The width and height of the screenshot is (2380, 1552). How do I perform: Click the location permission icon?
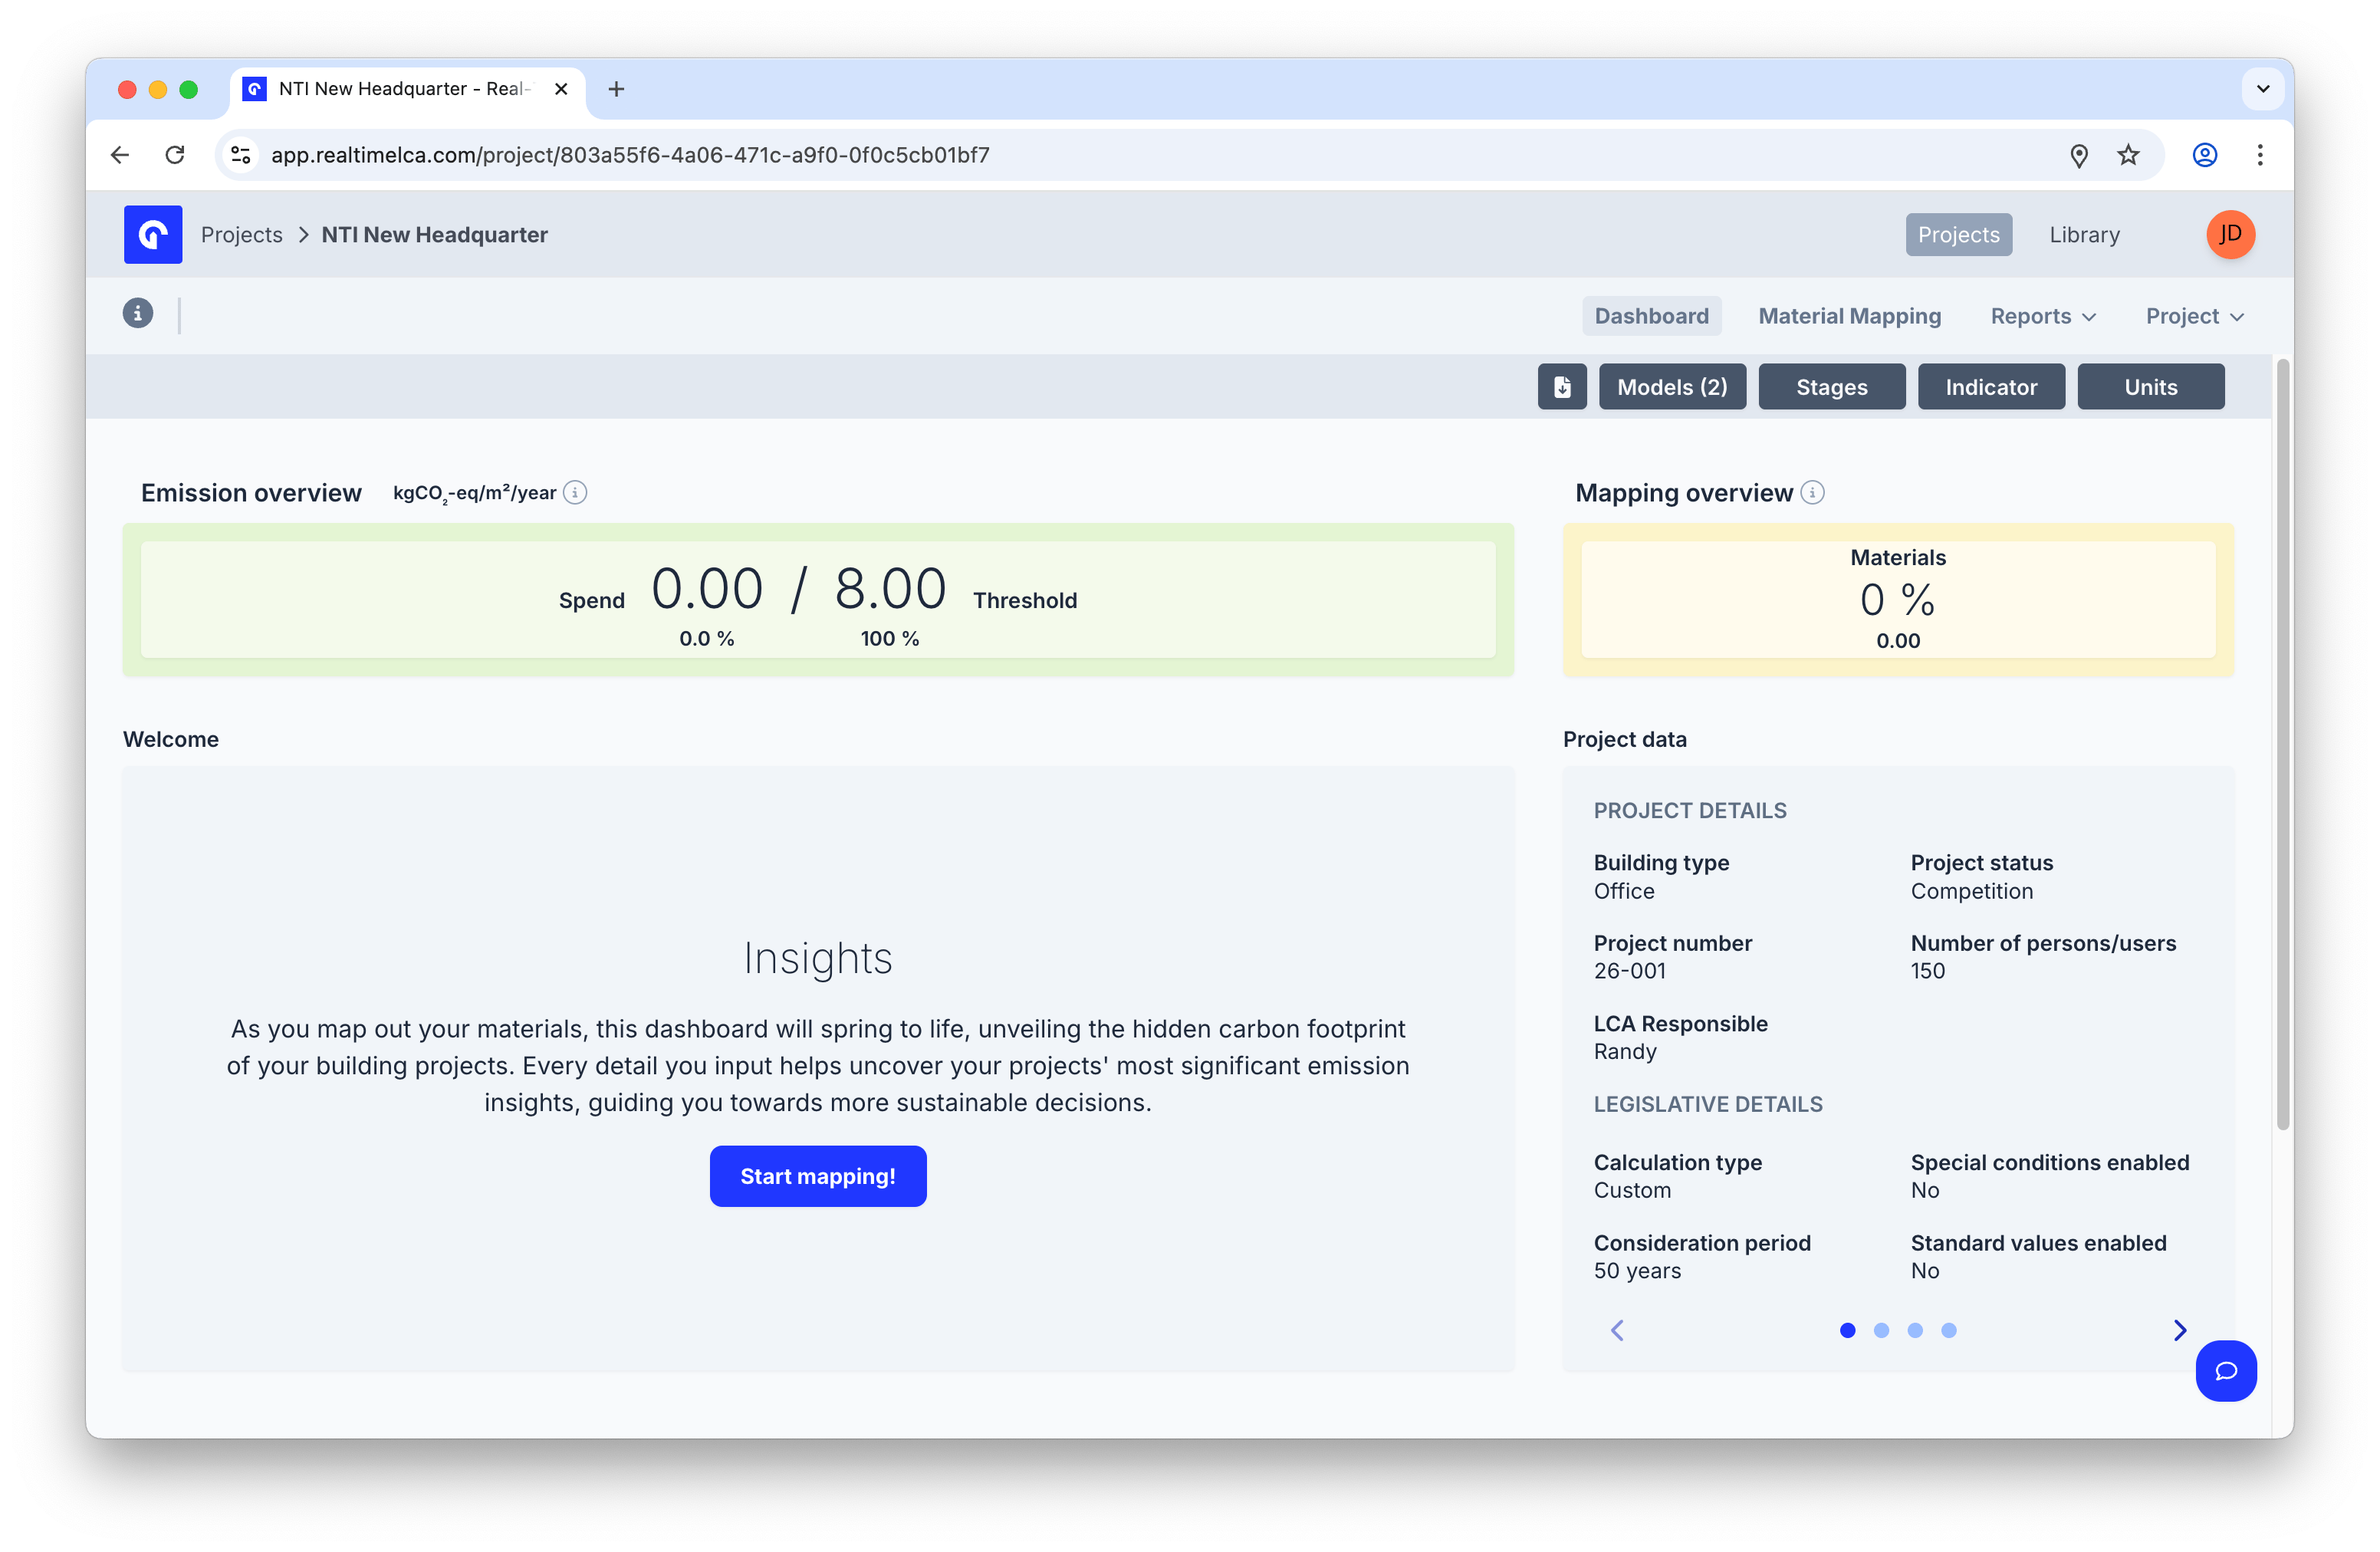click(x=2079, y=155)
